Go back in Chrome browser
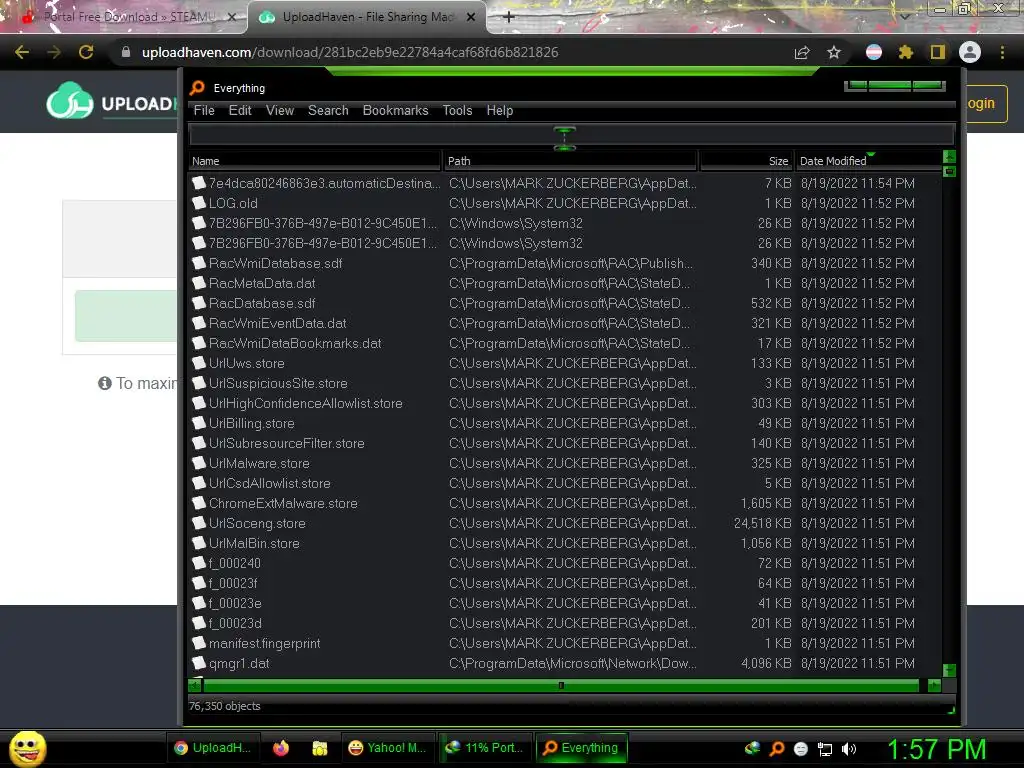 pyautogui.click(x=22, y=52)
